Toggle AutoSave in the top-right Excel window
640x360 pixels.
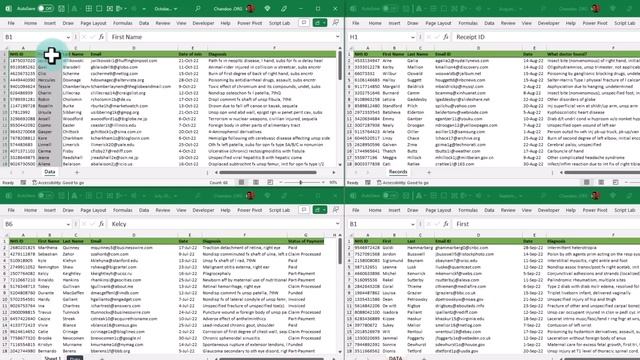coord(390,9)
